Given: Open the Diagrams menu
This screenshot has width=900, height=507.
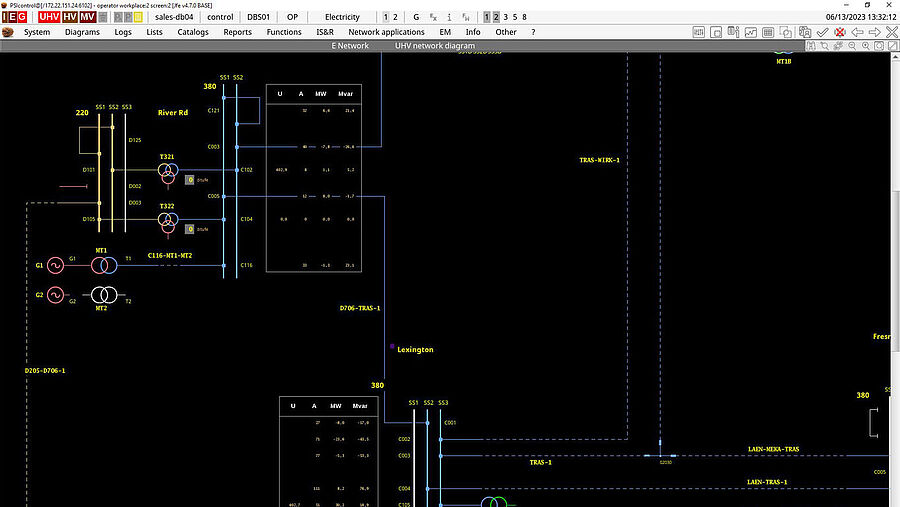Looking at the screenshot, I should [82, 32].
